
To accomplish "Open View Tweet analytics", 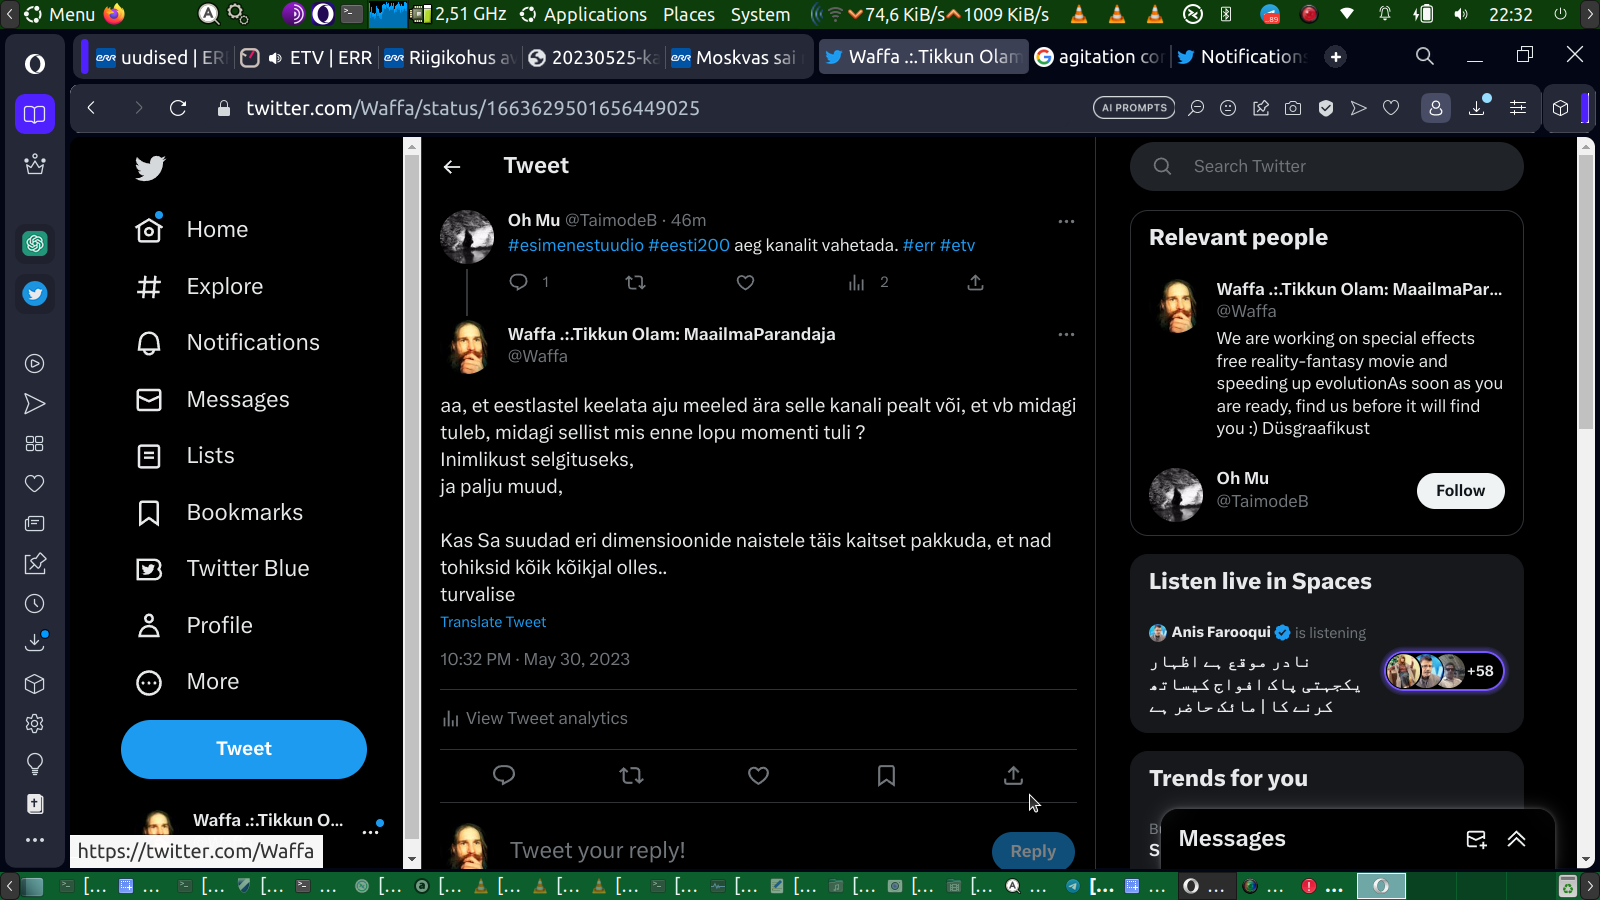I will point(535,718).
